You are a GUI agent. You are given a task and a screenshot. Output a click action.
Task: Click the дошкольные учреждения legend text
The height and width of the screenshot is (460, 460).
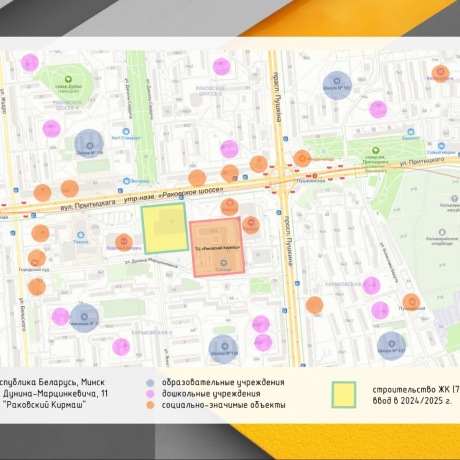pyautogui.click(x=211, y=394)
